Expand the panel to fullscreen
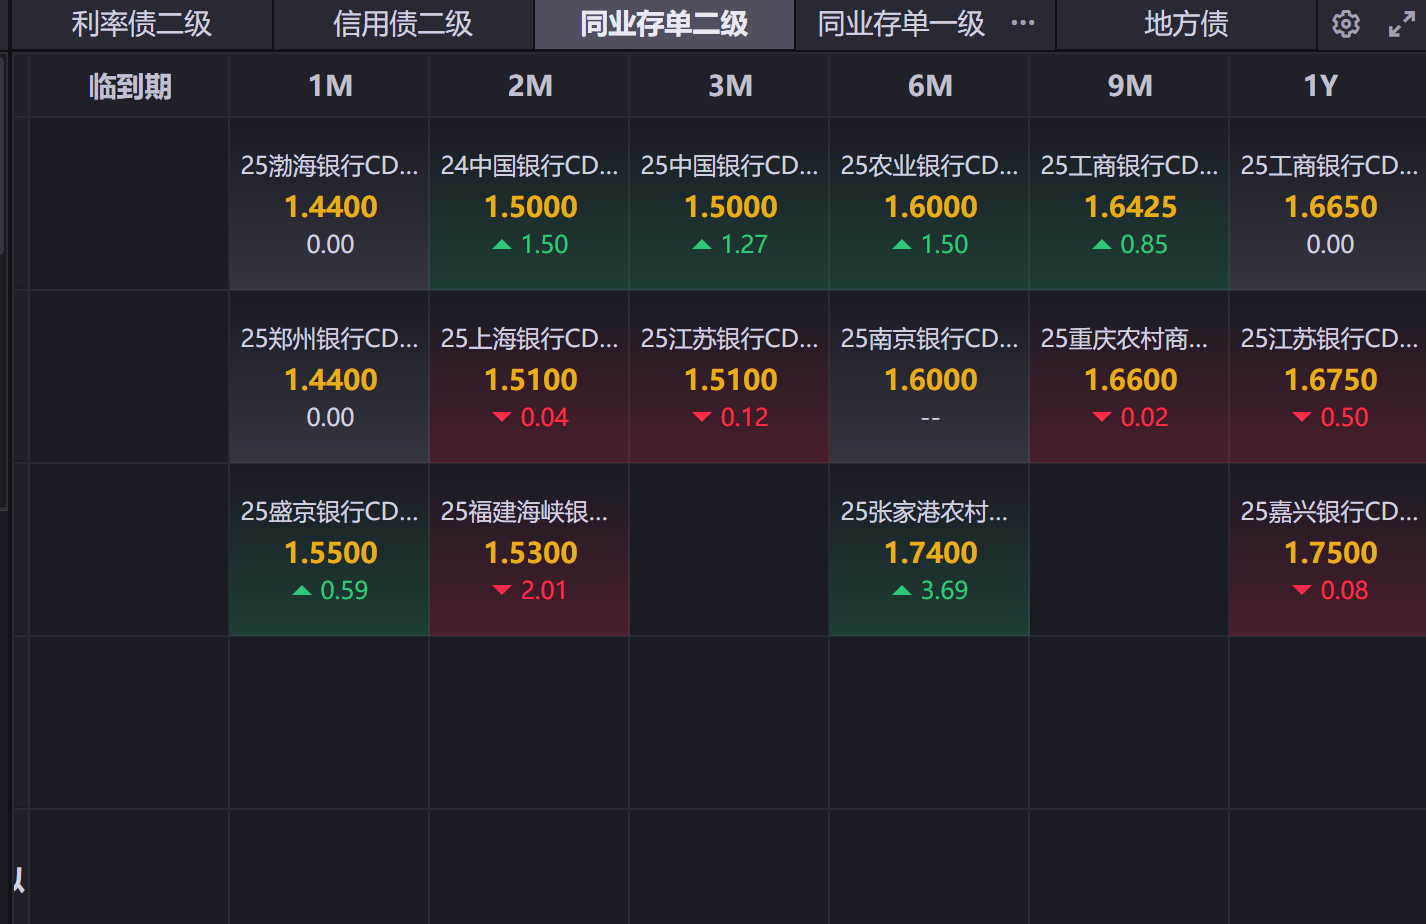 tap(1401, 24)
